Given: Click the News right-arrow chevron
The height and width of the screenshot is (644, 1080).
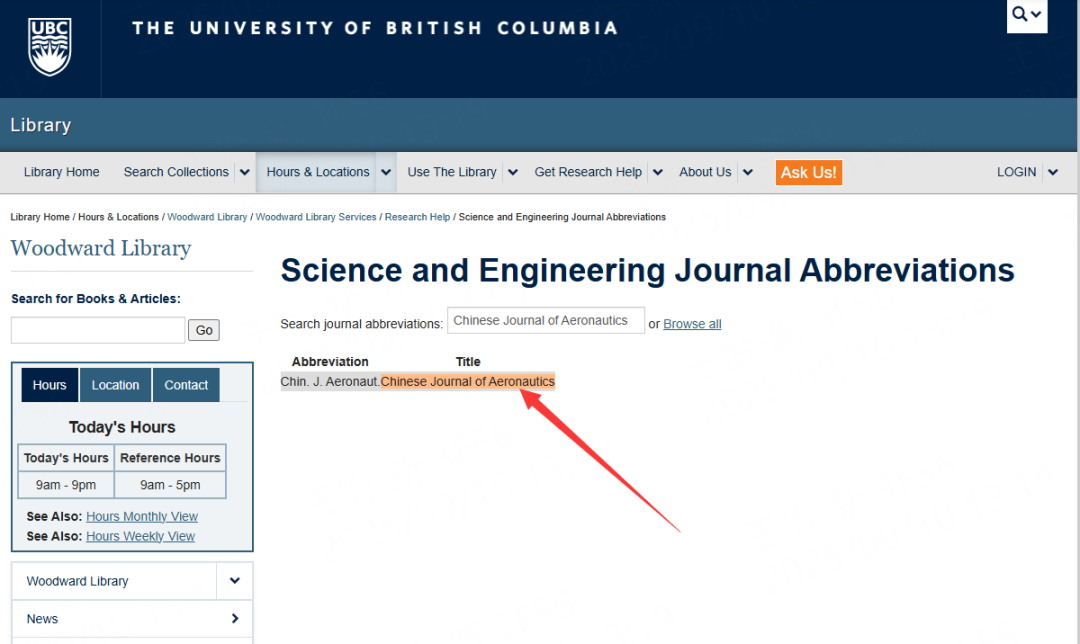Looking at the screenshot, I should pos(235,619).
